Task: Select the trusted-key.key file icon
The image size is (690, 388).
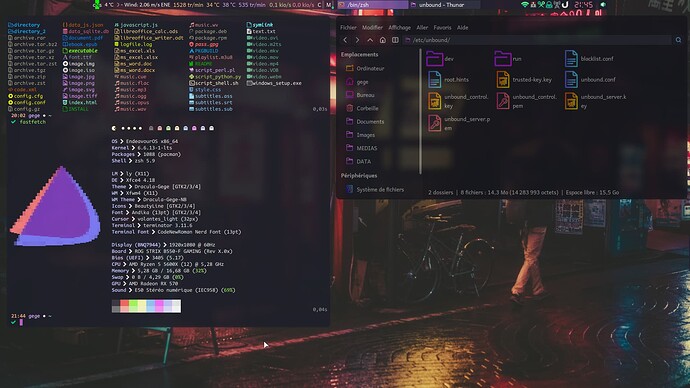Action: [x=503, y=80]
